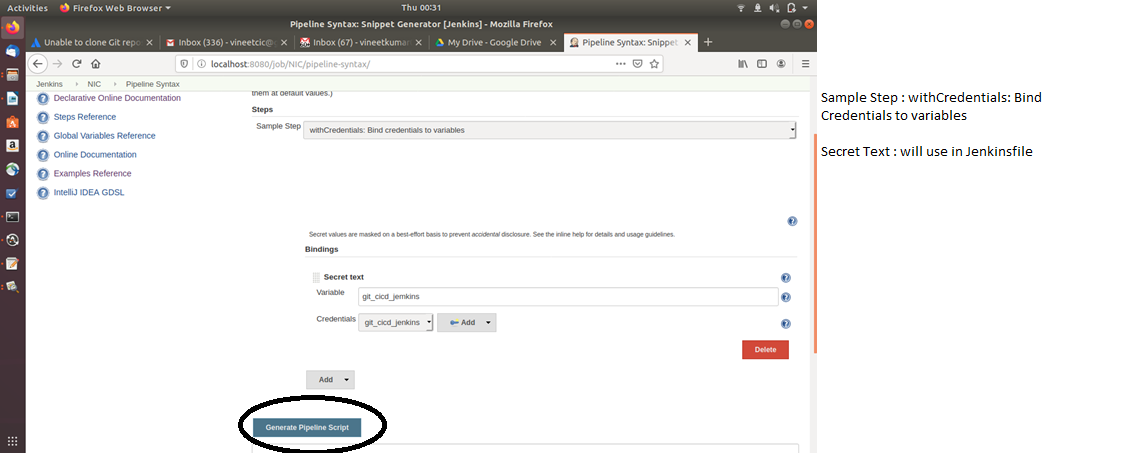The height and width of the screenshot is (453, 1121).
Task: Click help icon beside Variable field
Action: click(x=786, y=297)
